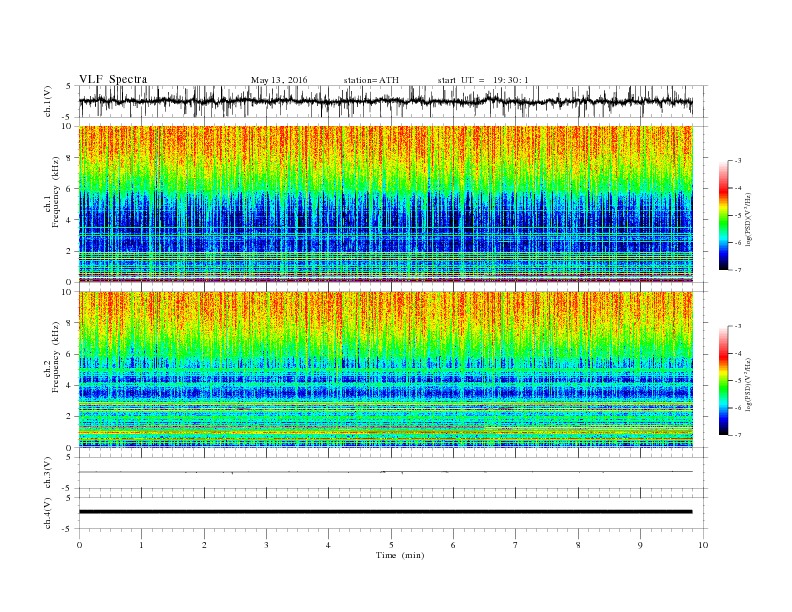Click tick label "7" on the time axis
This screenshot has height=612, width=792.
pyautogui.click(x=516, y=545)
